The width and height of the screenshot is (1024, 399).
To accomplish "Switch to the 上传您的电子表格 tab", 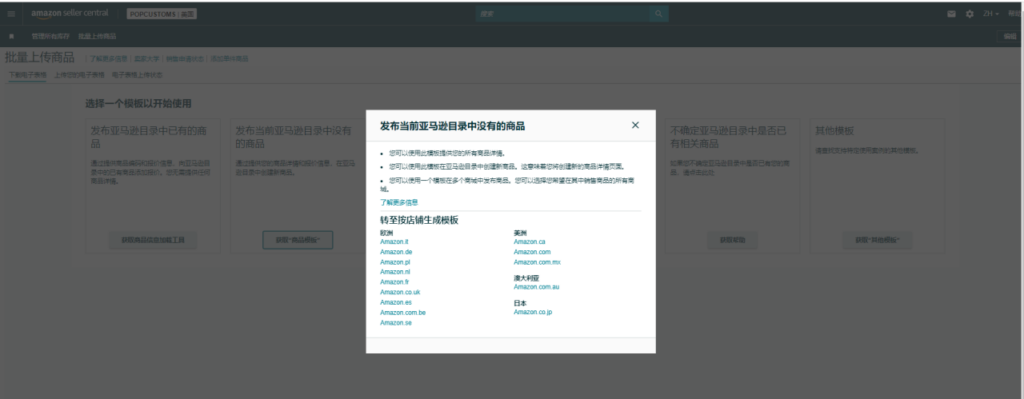I will (79, 75).
